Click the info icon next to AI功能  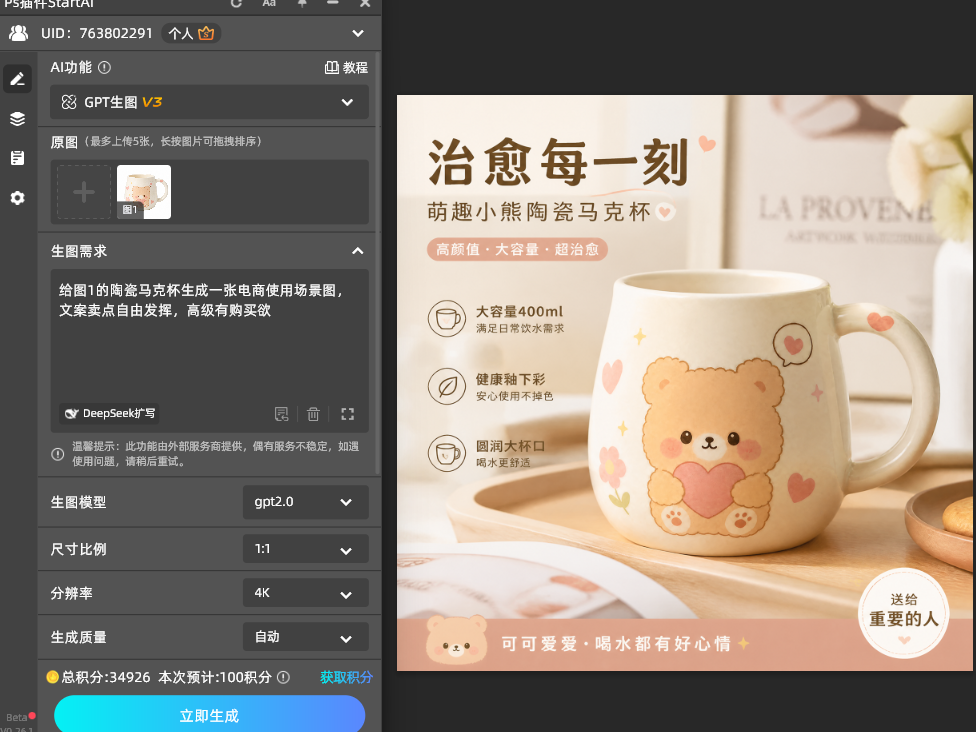pyautogui.click(x=105, y=67)
